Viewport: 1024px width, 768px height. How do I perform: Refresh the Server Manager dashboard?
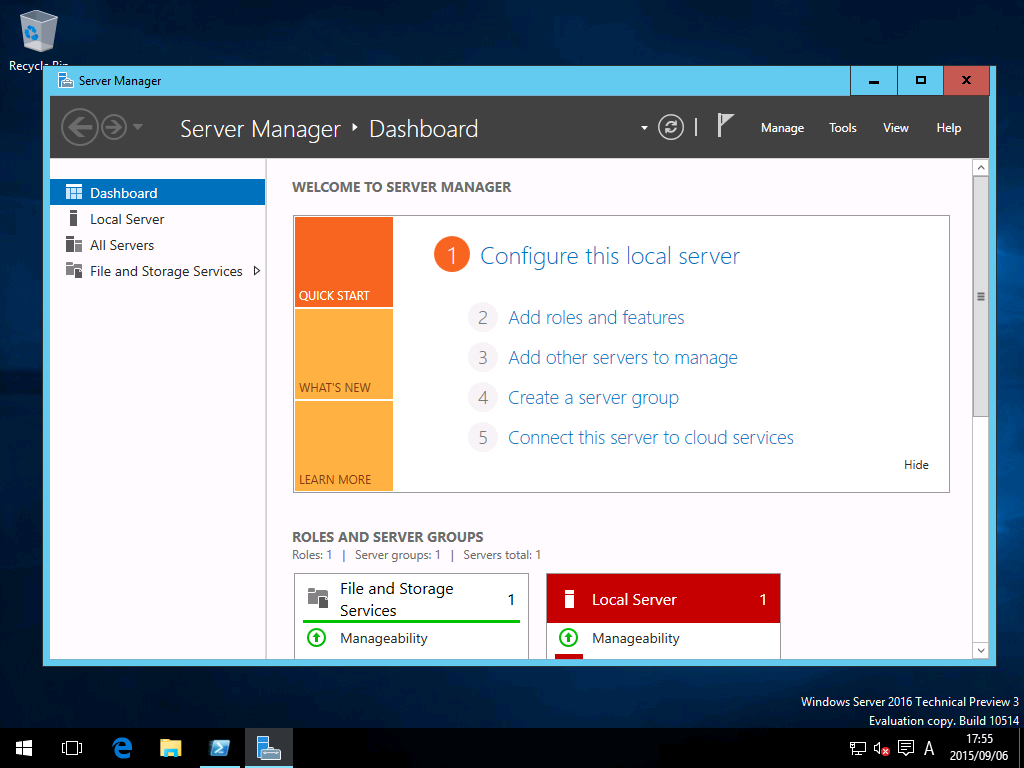(671, 127)
